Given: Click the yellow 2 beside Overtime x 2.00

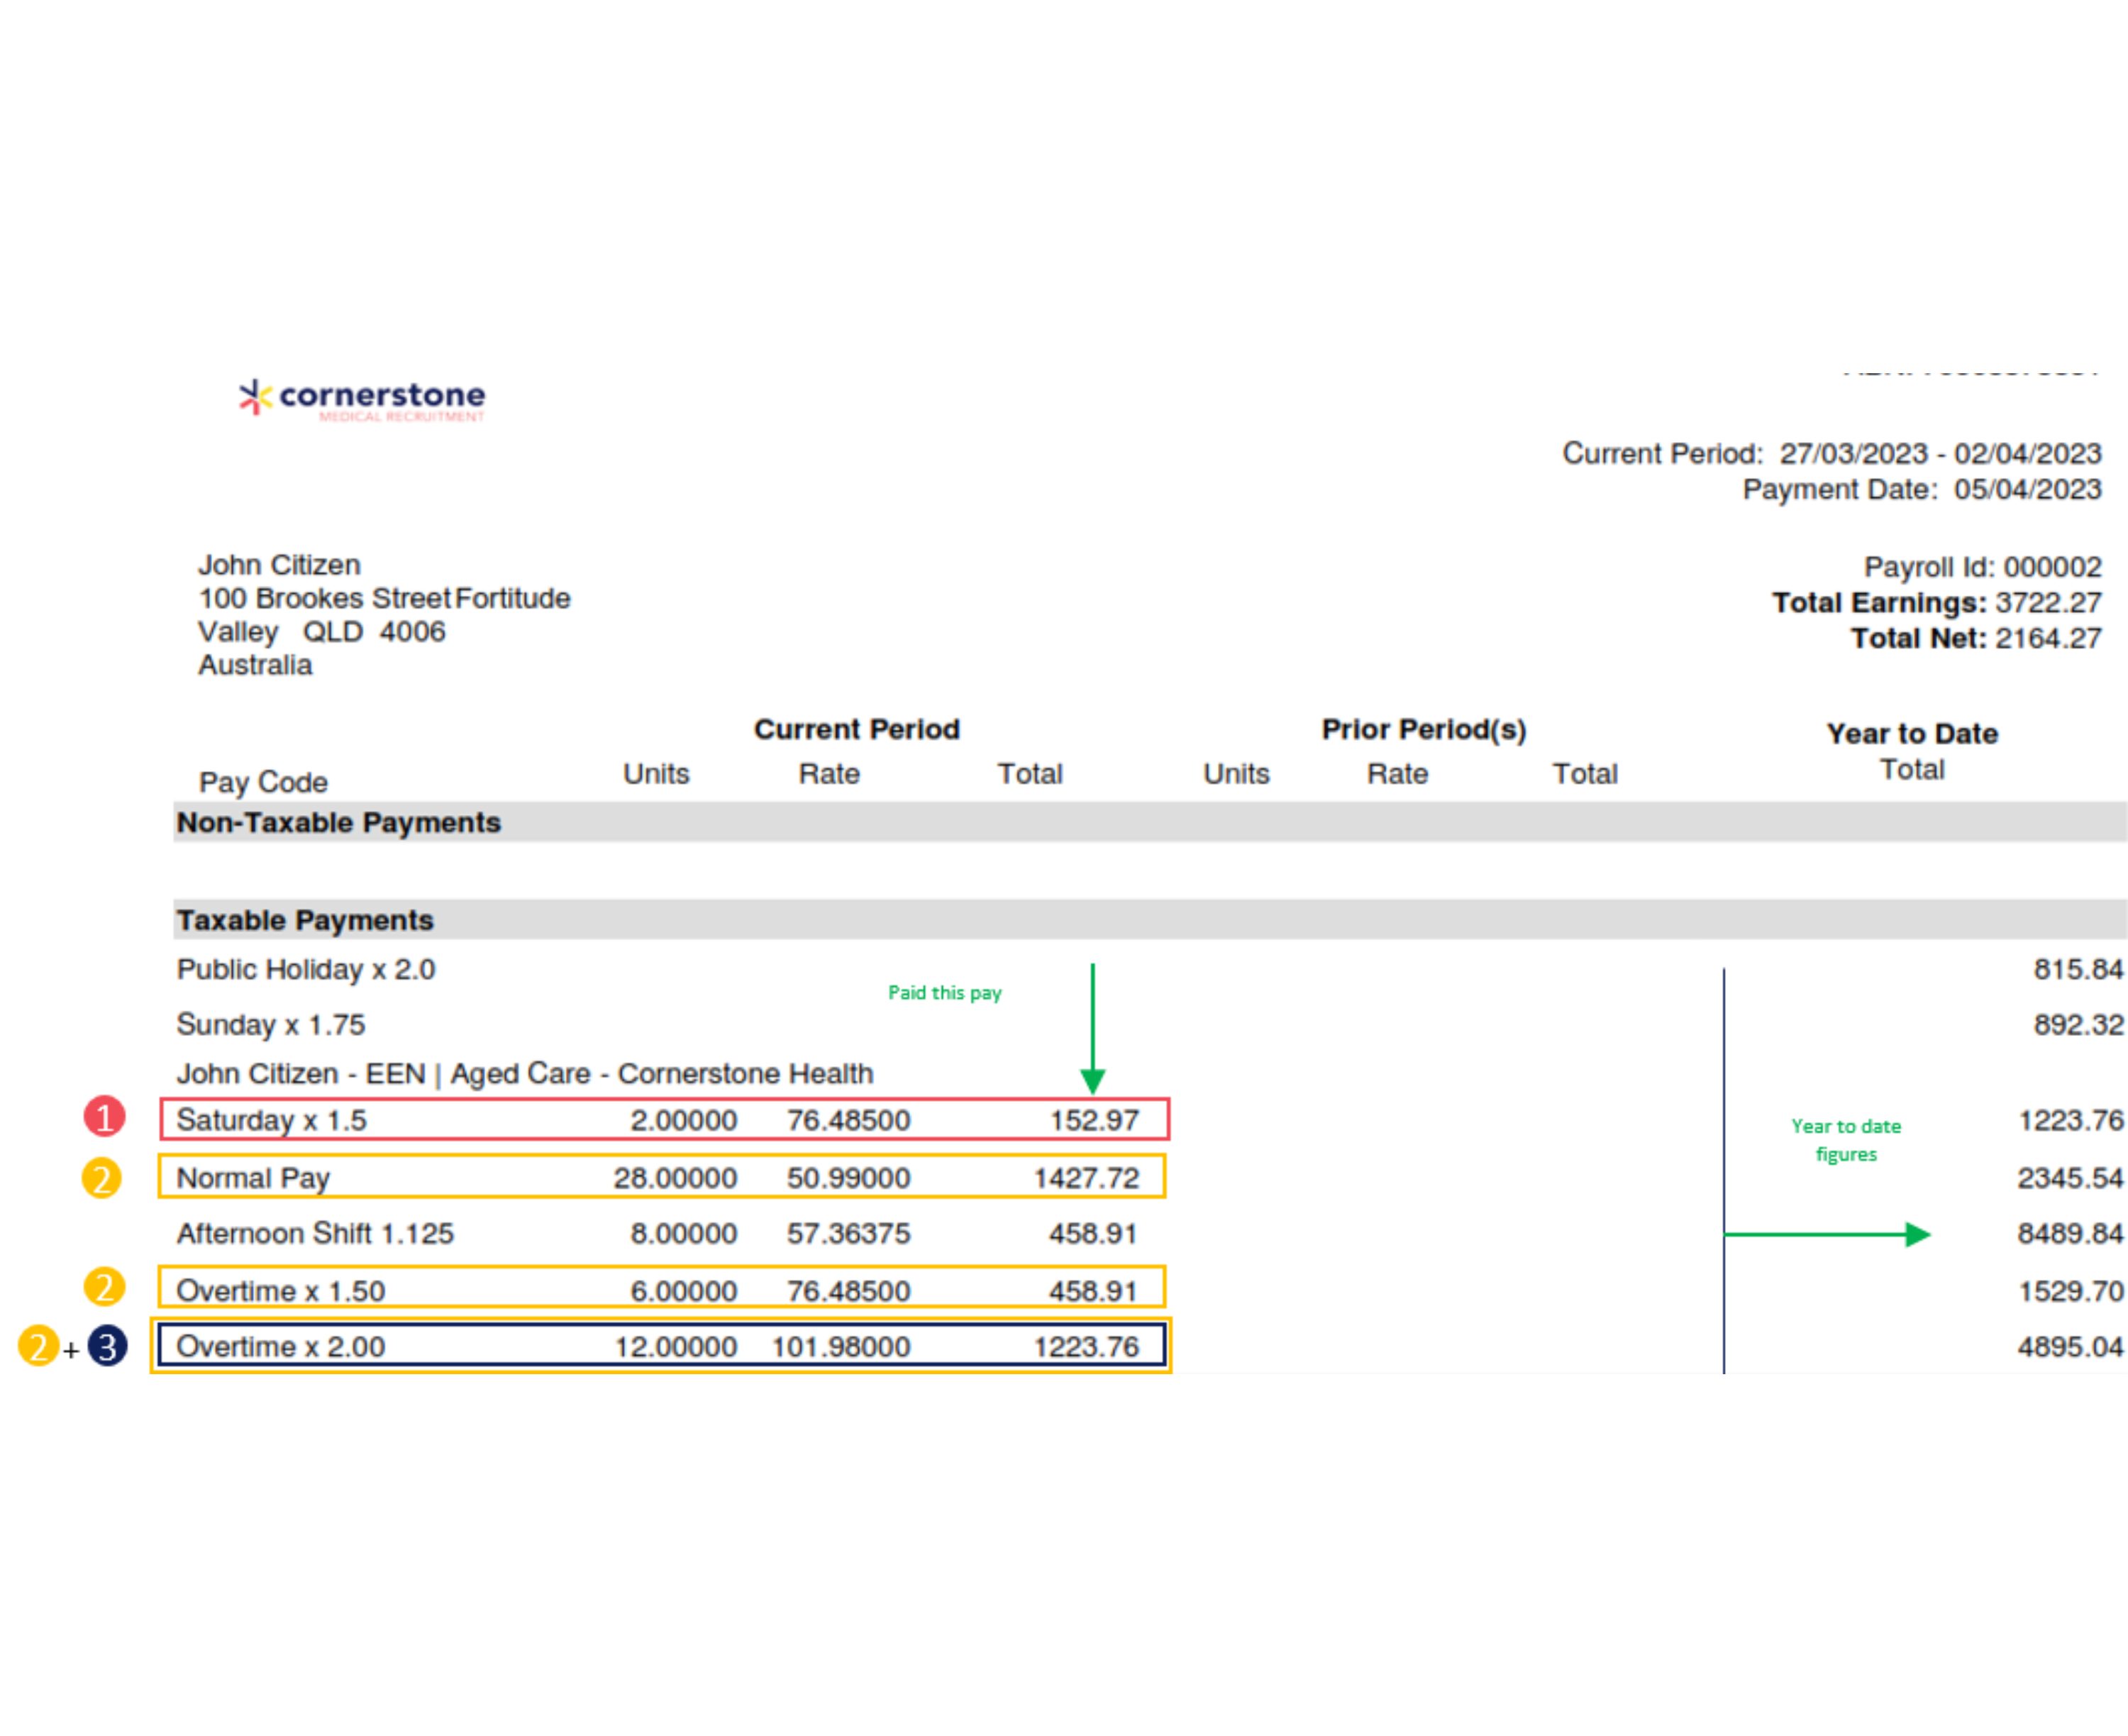Looking at the screenshot, I should 38,1345.
